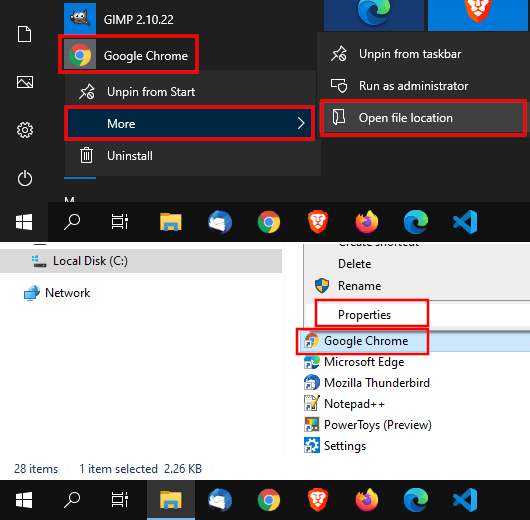
Task: Launch Brave from lower taskbar
Action: tap(318, 500)
